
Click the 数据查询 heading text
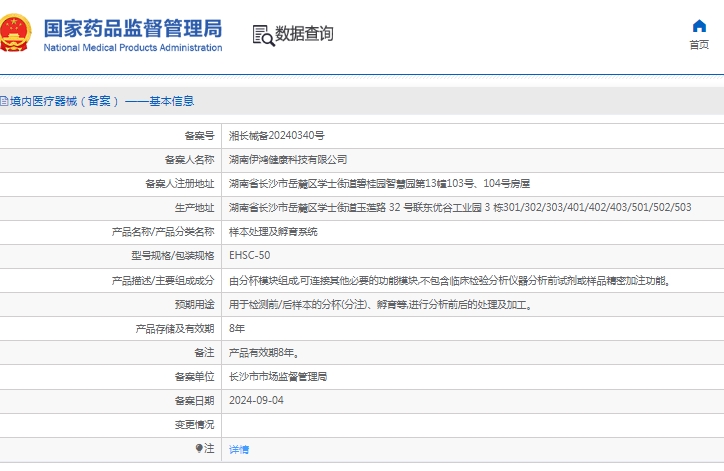coord(304,34)
